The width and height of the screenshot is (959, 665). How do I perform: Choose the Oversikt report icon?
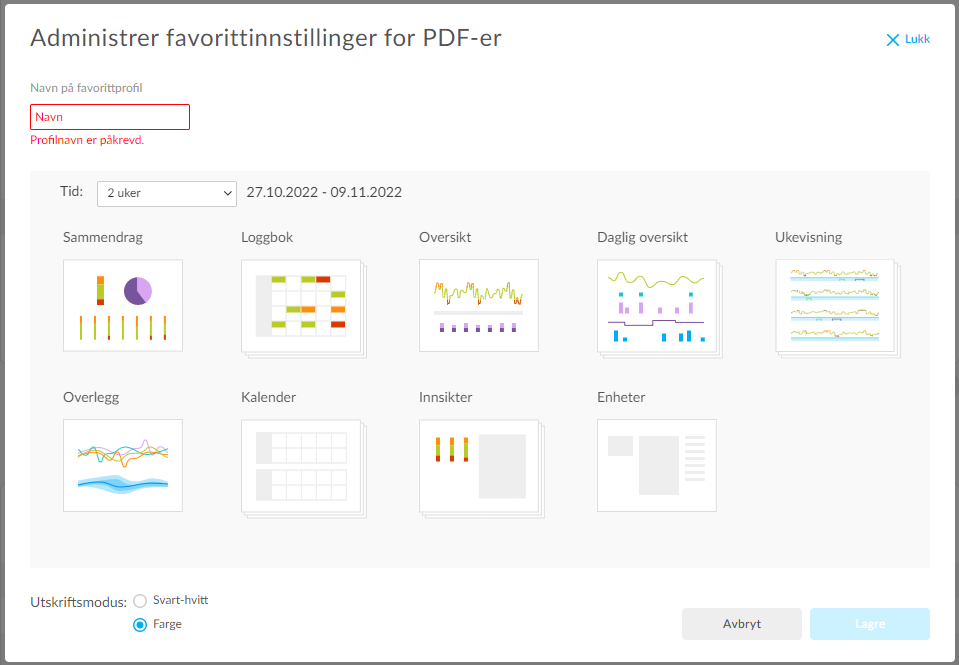(x=479, y=305)
